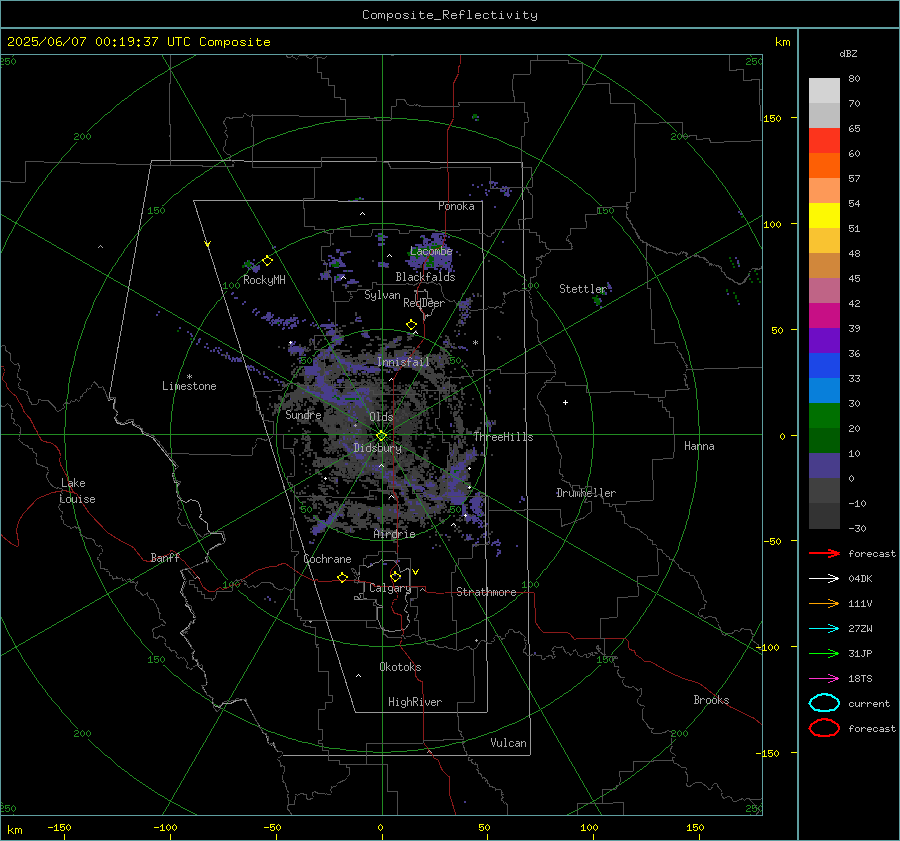900x841 pixels.
Task: Click the yellow diamond marker near RockyMH
Action: click(x=267, y=261)
